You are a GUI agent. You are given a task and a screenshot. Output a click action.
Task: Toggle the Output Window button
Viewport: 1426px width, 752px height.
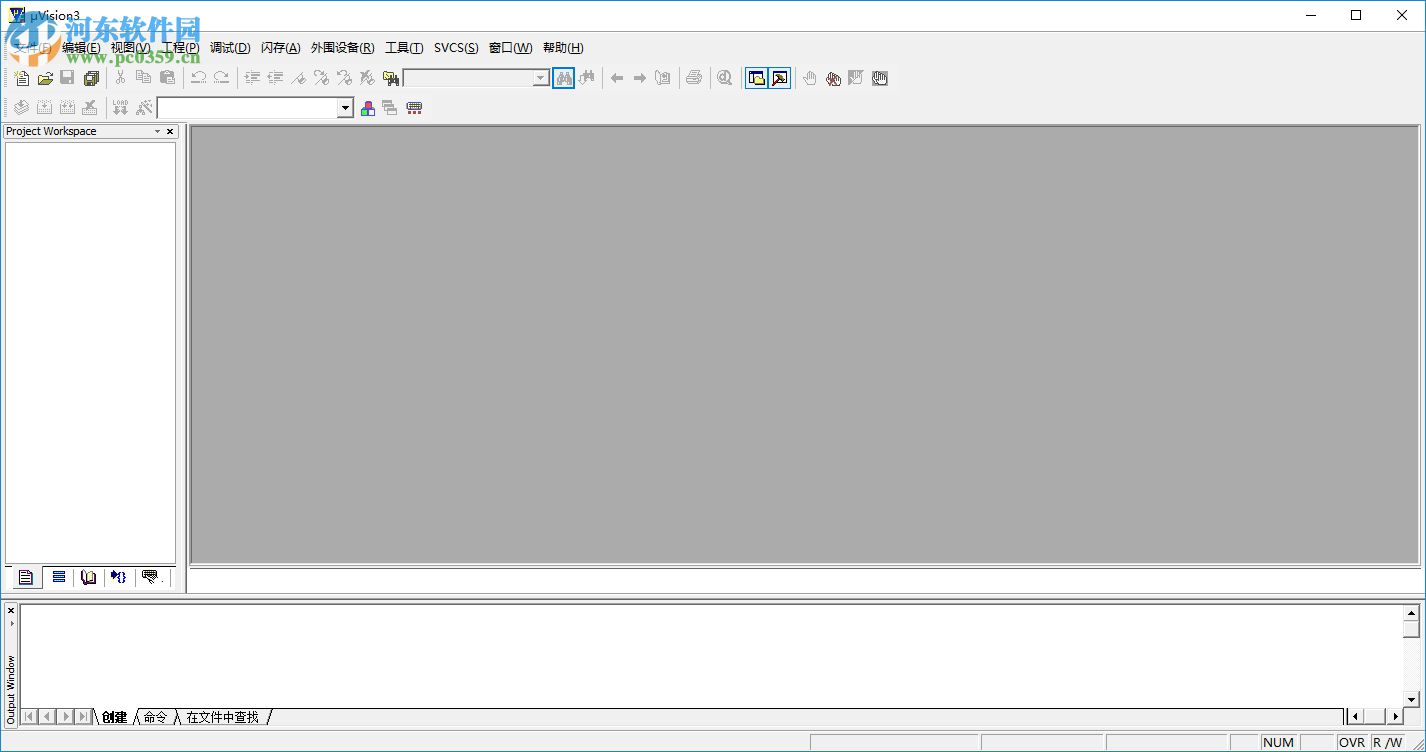[779, 78]
